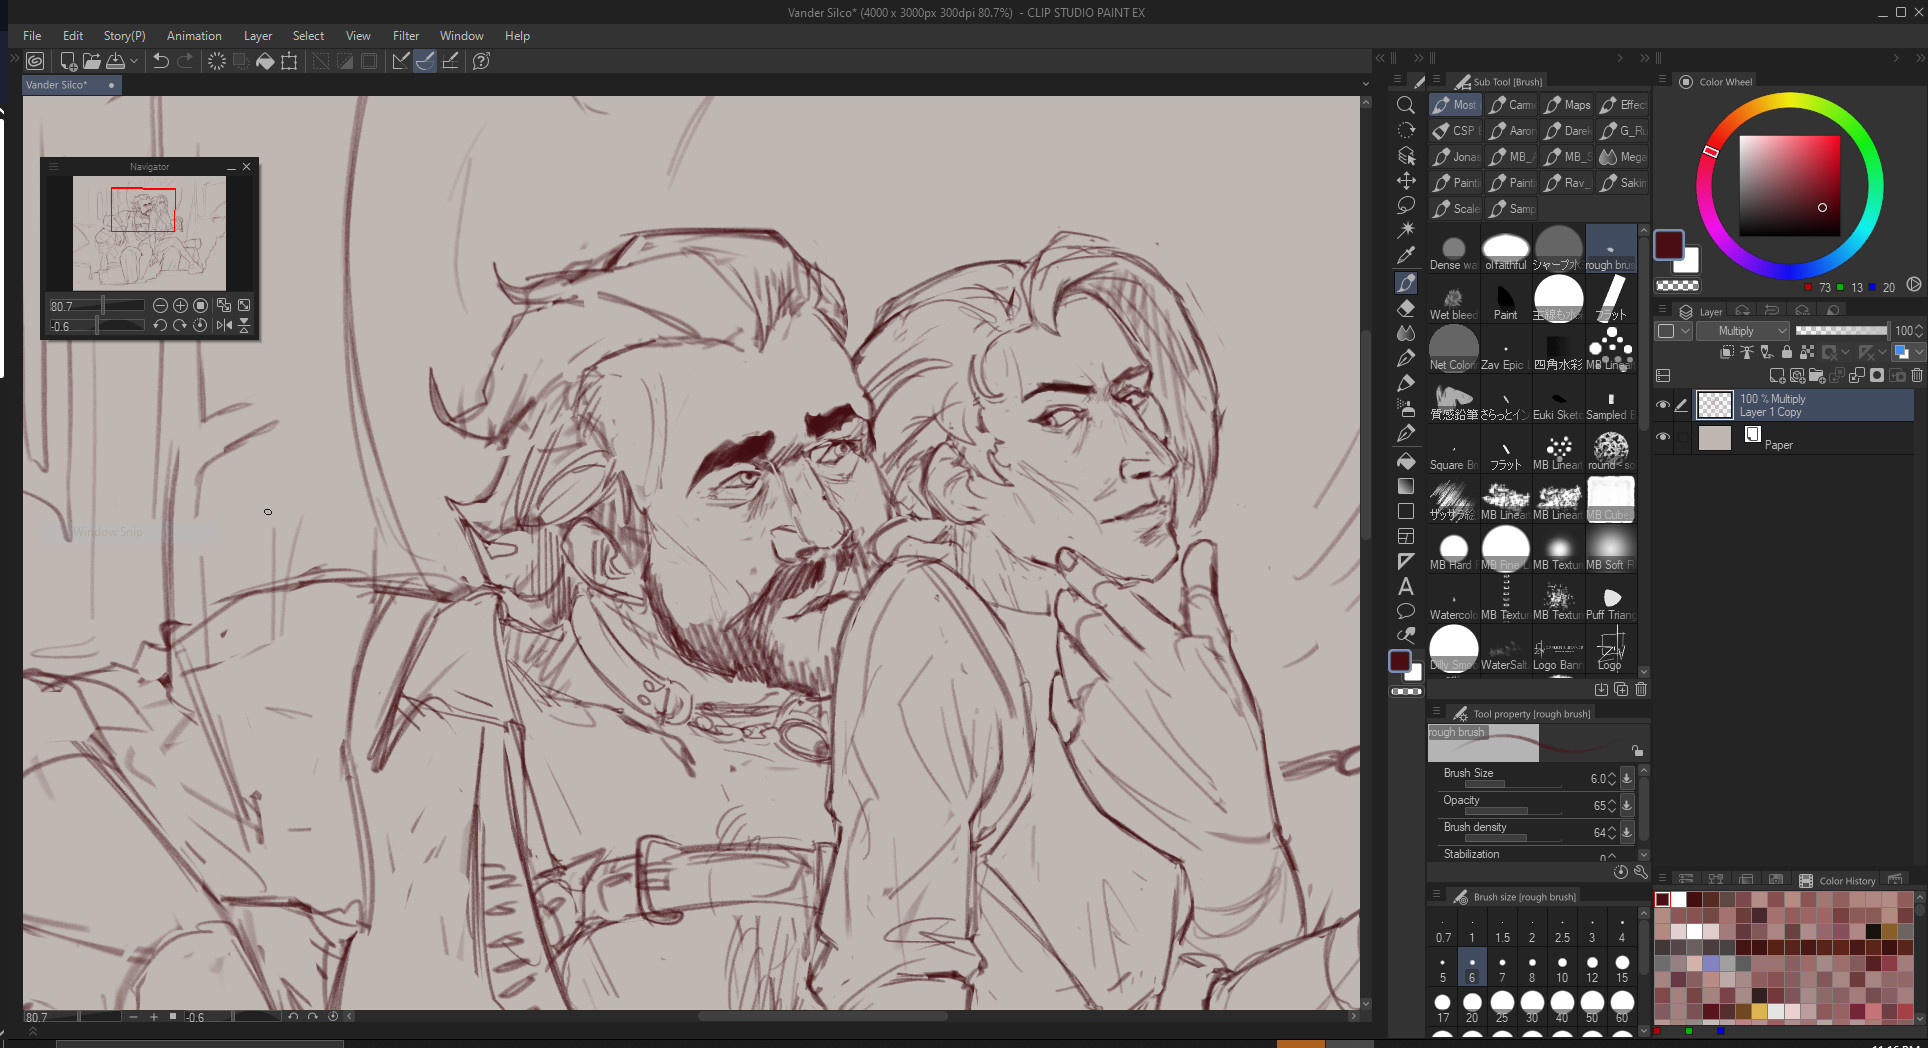
Task: Toggle Set as reference layer lighthouse
Action: 1747,352
